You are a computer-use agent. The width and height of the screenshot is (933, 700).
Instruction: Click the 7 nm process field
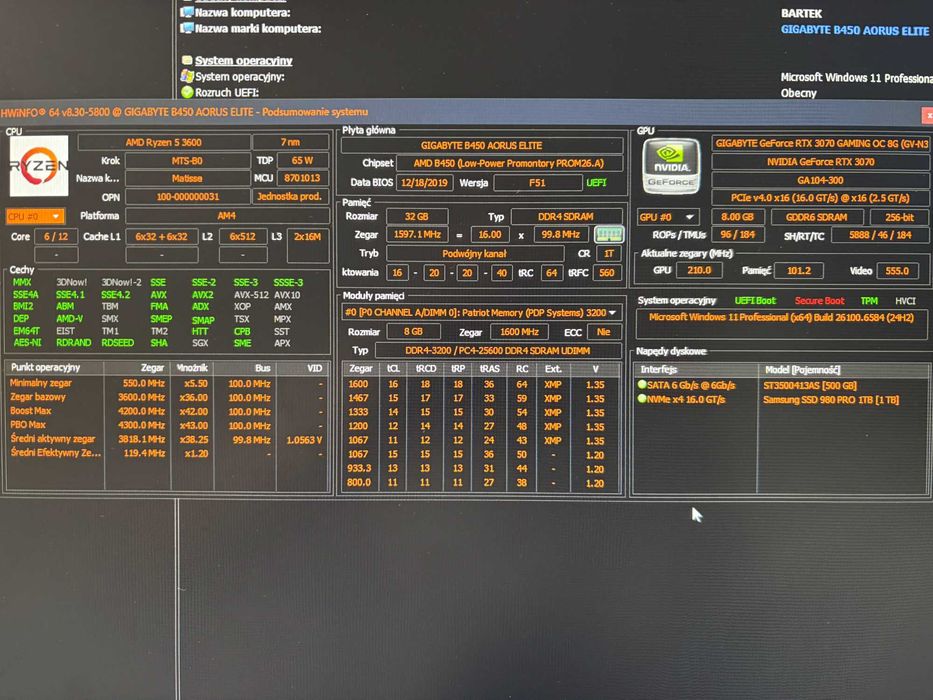tap(290, 142)
